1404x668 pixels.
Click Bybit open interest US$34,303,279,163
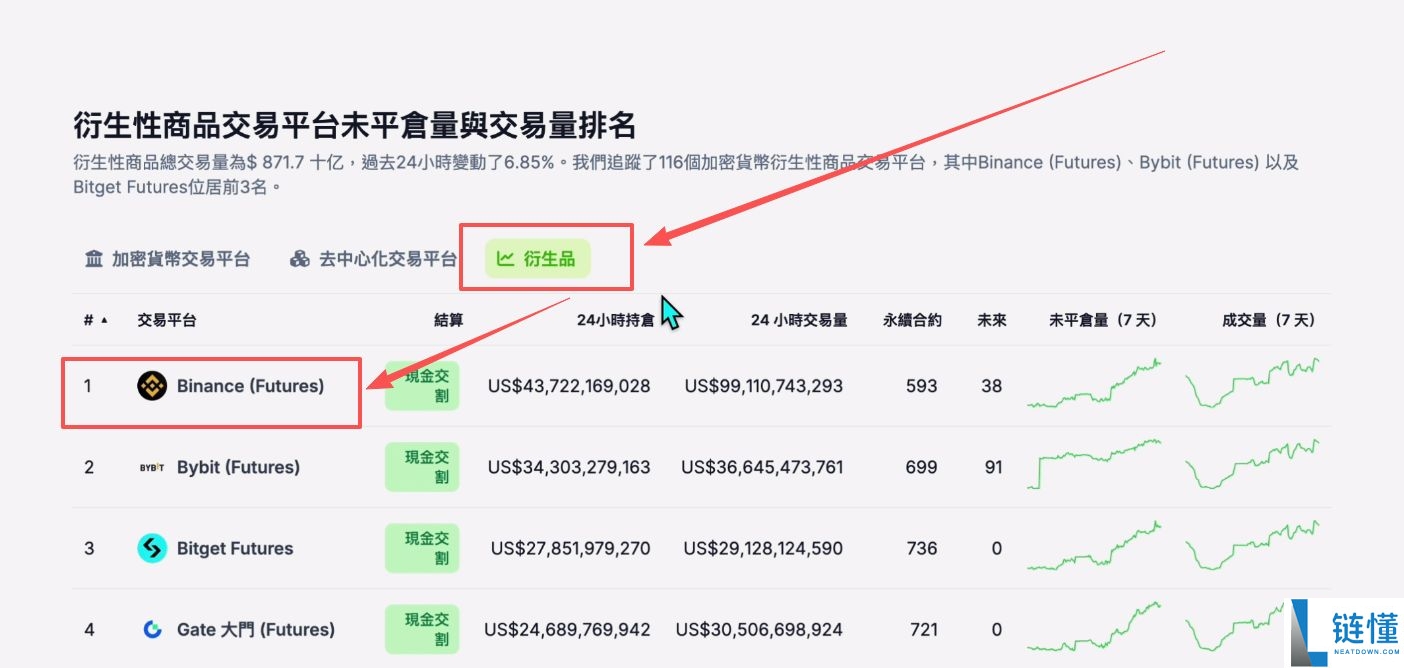pos(569,467)
